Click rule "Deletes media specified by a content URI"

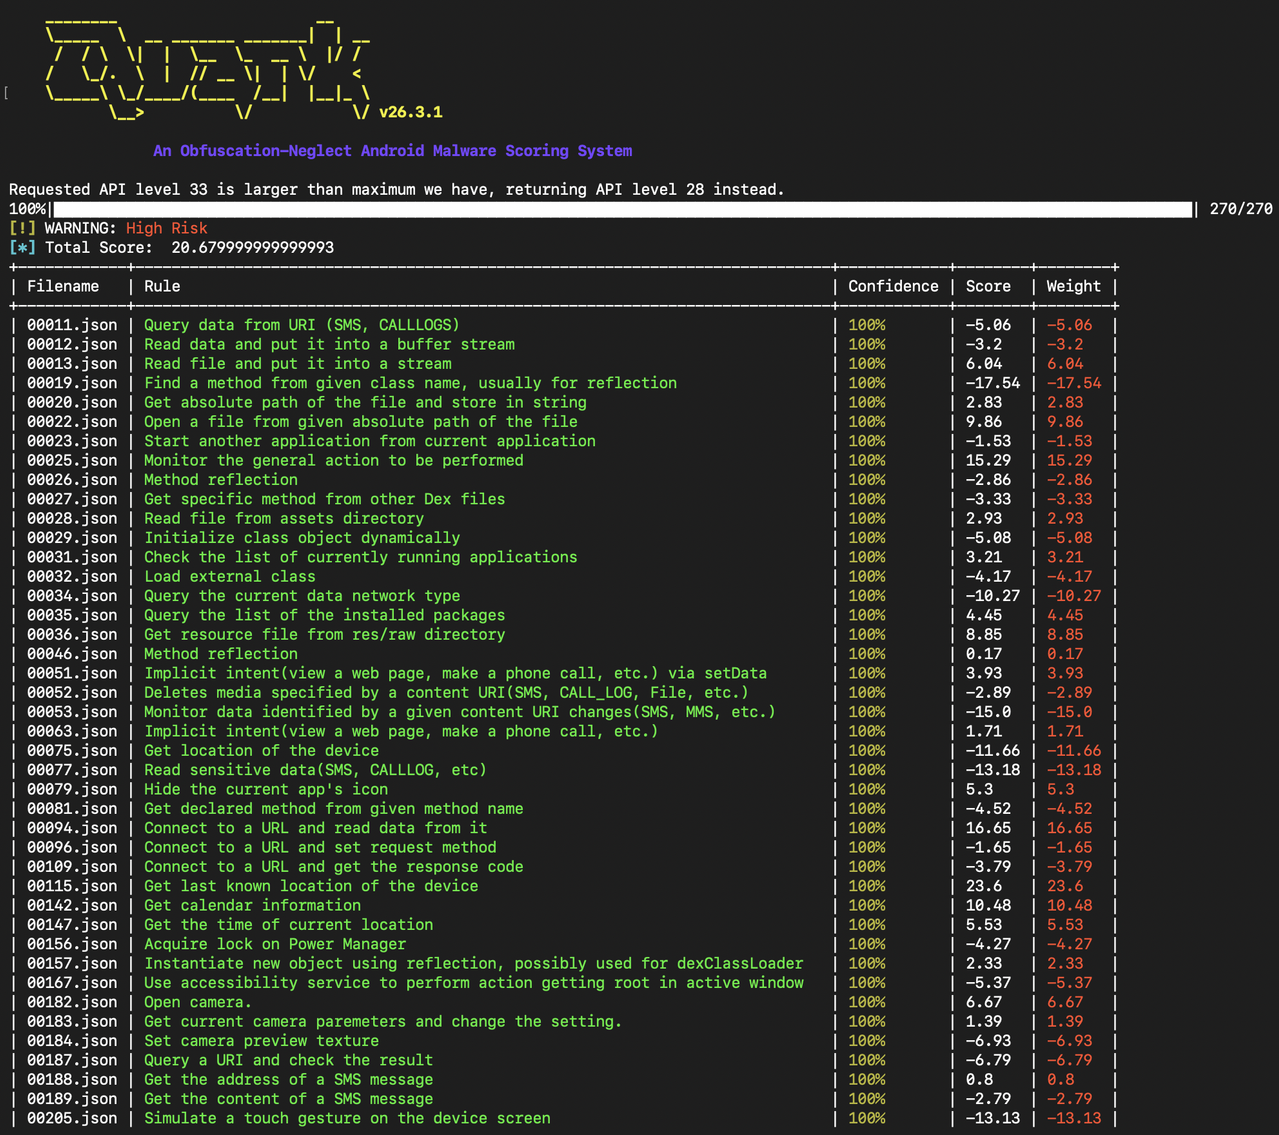pos(447,692)
